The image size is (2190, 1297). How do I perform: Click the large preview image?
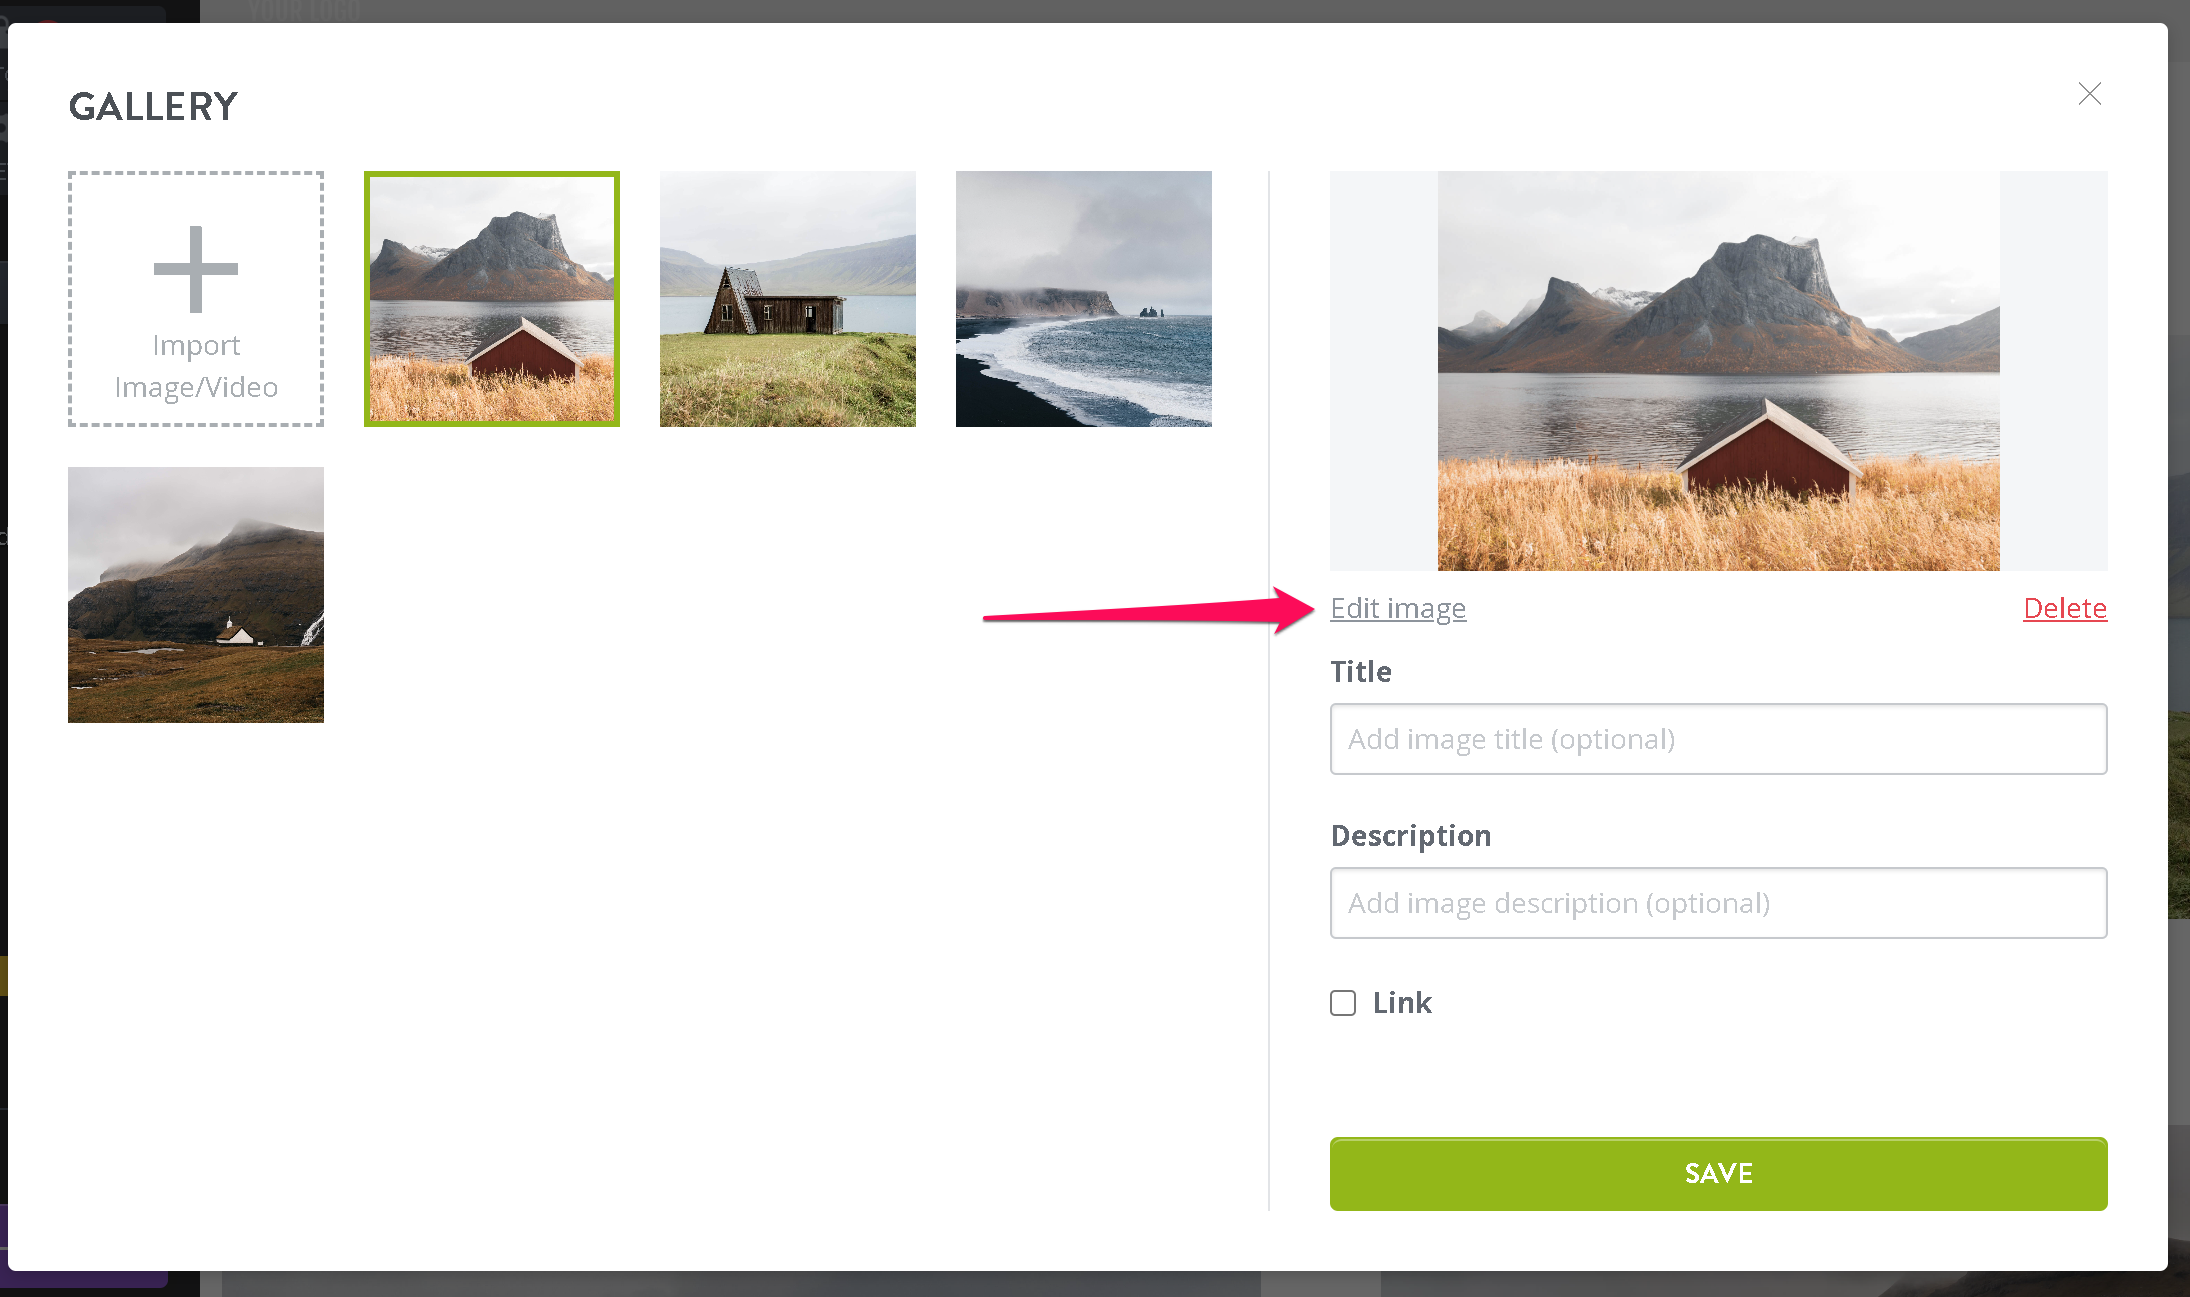pos(1718,371)
